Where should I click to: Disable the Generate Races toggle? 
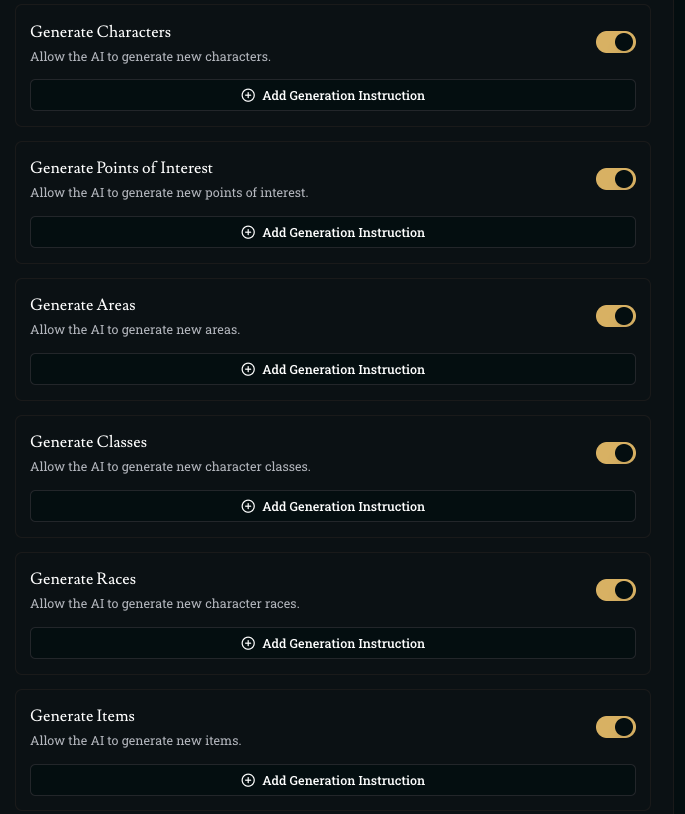coord(615,590)
